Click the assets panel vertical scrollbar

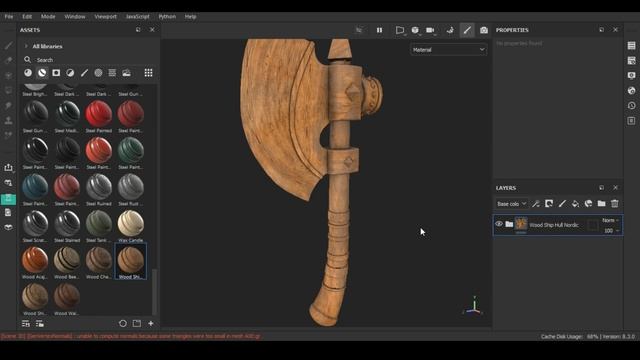click(154, 292)
